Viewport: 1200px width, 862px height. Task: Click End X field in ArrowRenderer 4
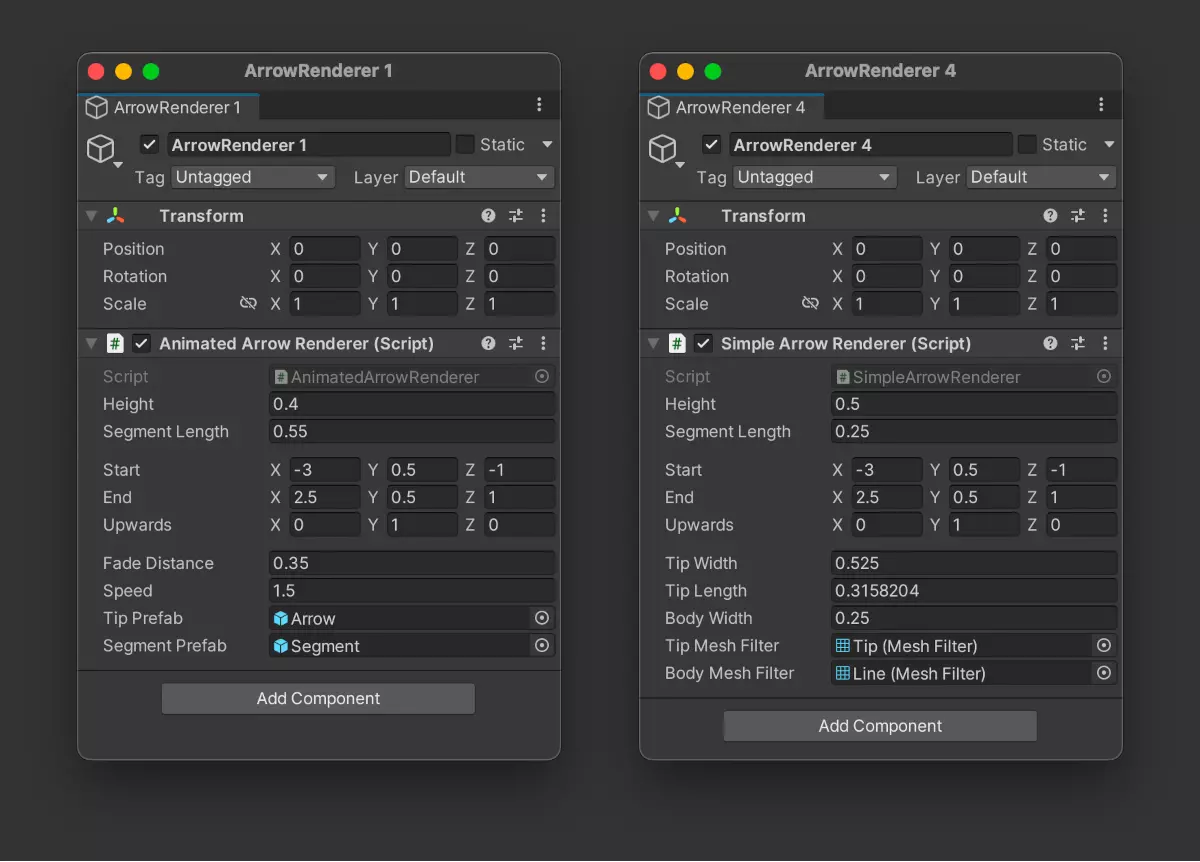pyautogui.click(x=887, y=497)
